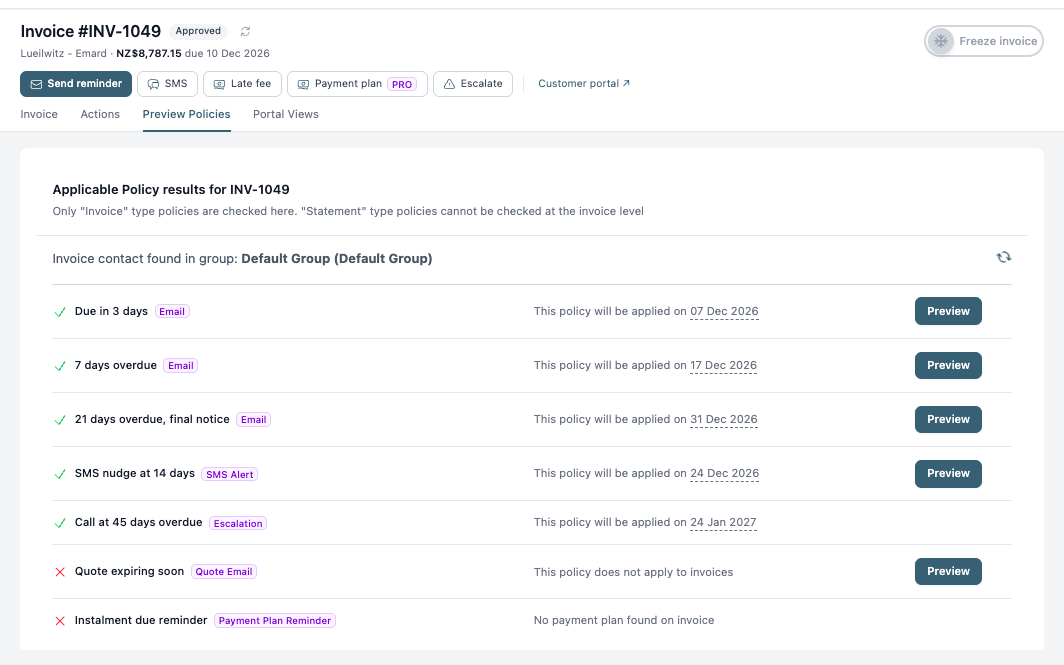Click the 31 Dec 2026 applied date
This screenshot has height=665, width=1064.
[723, 419]
